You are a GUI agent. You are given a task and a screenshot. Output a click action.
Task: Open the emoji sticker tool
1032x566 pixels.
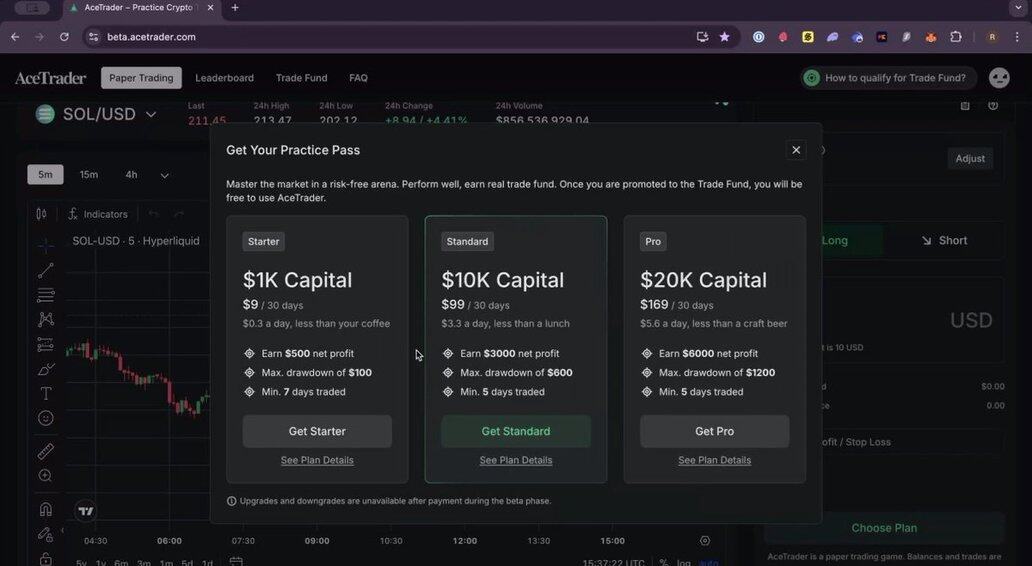point(45,418)
